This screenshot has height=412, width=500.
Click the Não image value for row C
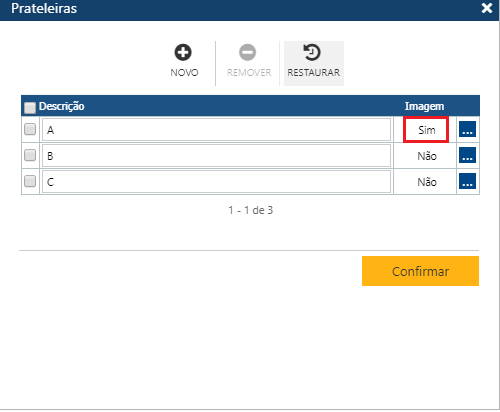(427, 182)
